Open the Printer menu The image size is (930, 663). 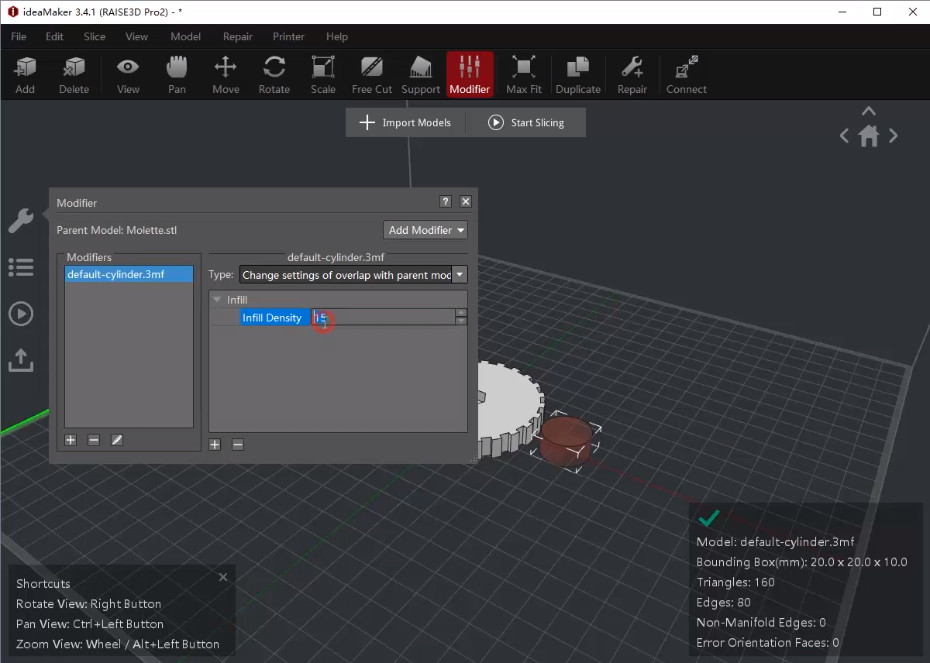(288, 37)
